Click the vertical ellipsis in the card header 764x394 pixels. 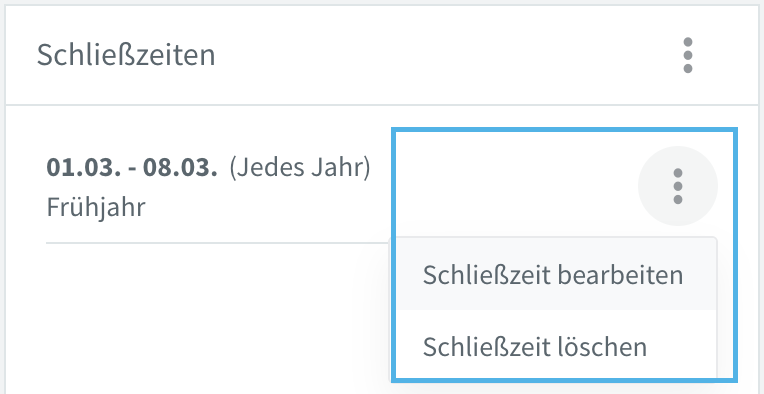coord(688,55)
